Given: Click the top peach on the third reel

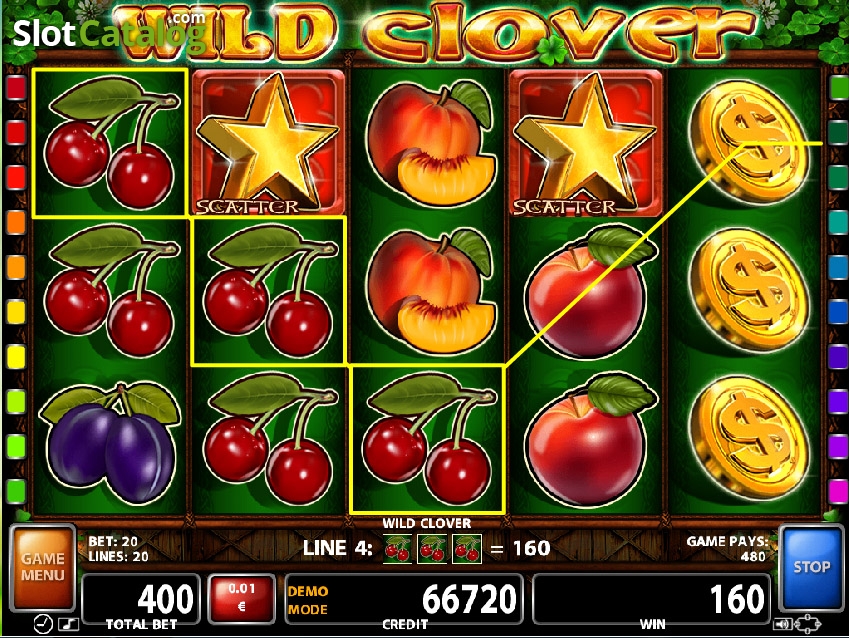Looking at the screenshot, I should (430, 143).
